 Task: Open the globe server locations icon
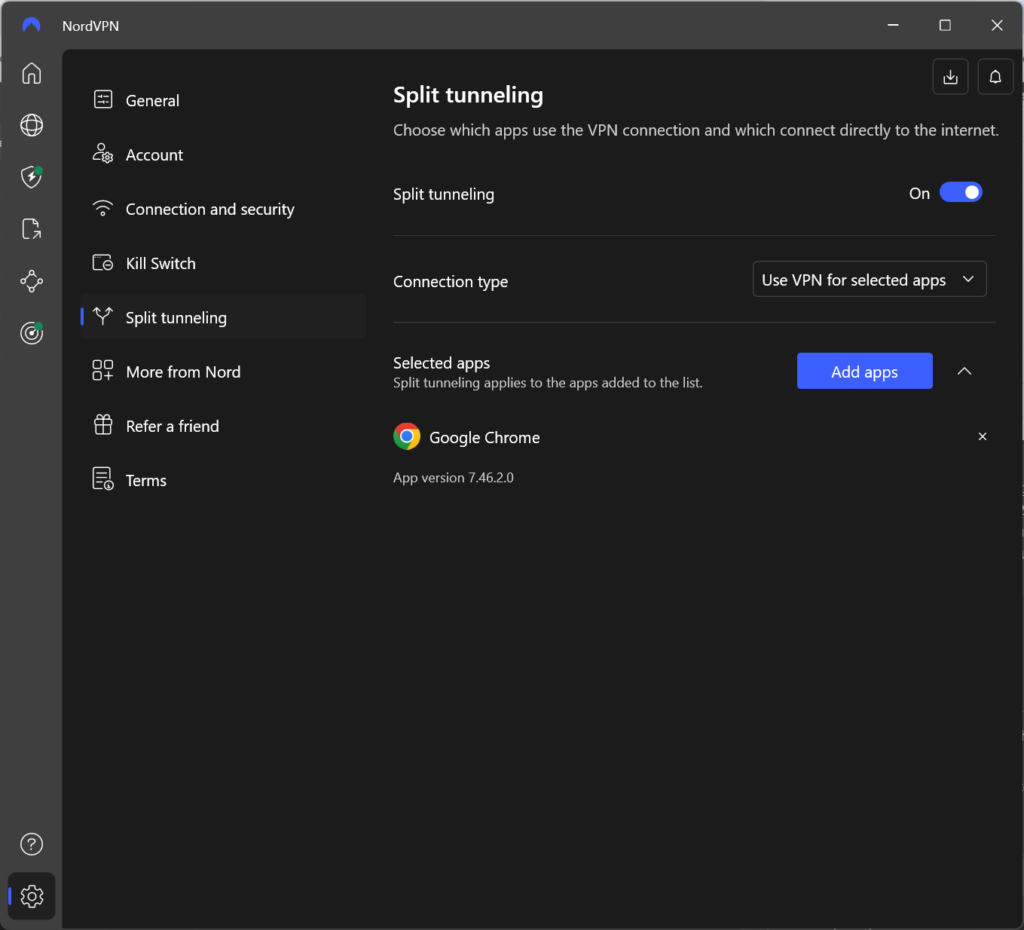tap(31, 125)
